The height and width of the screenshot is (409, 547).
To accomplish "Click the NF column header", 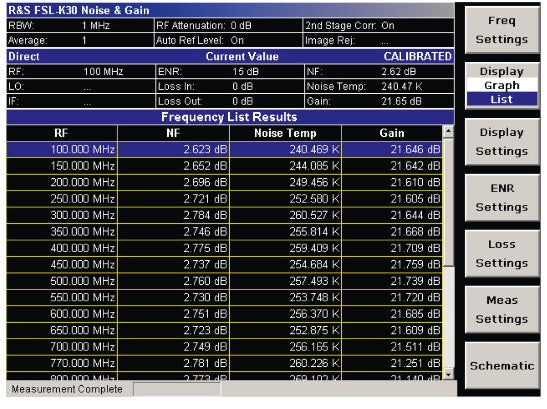I will [x=173, y=133].
